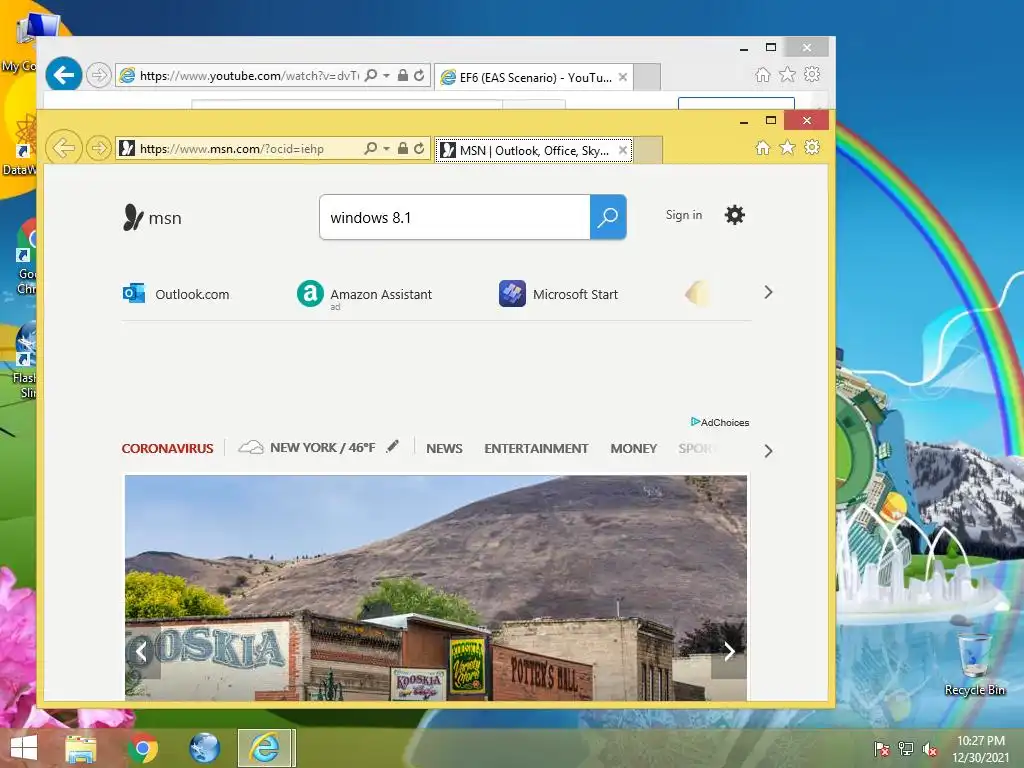Open Windows Start button on taskbar
The width and height of the screenshot is (1024, 768).
click(24, 748)
